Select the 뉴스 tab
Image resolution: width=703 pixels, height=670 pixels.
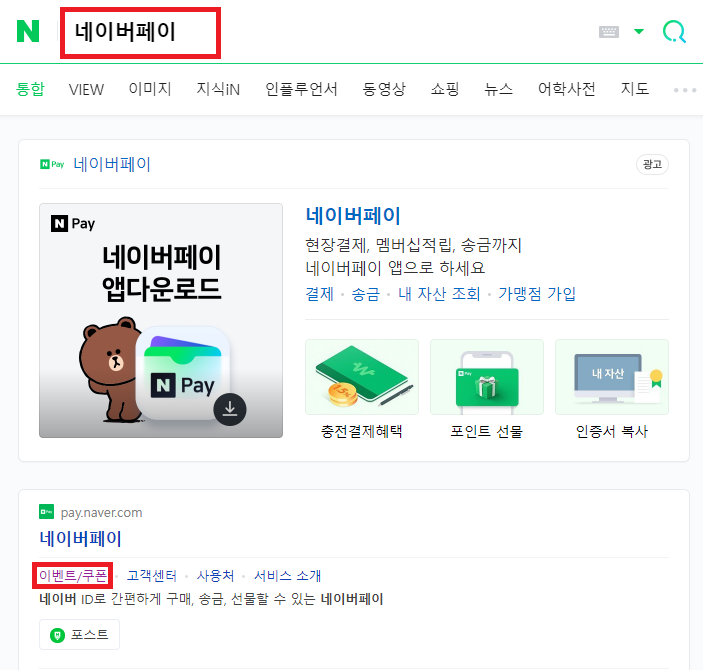499,89
